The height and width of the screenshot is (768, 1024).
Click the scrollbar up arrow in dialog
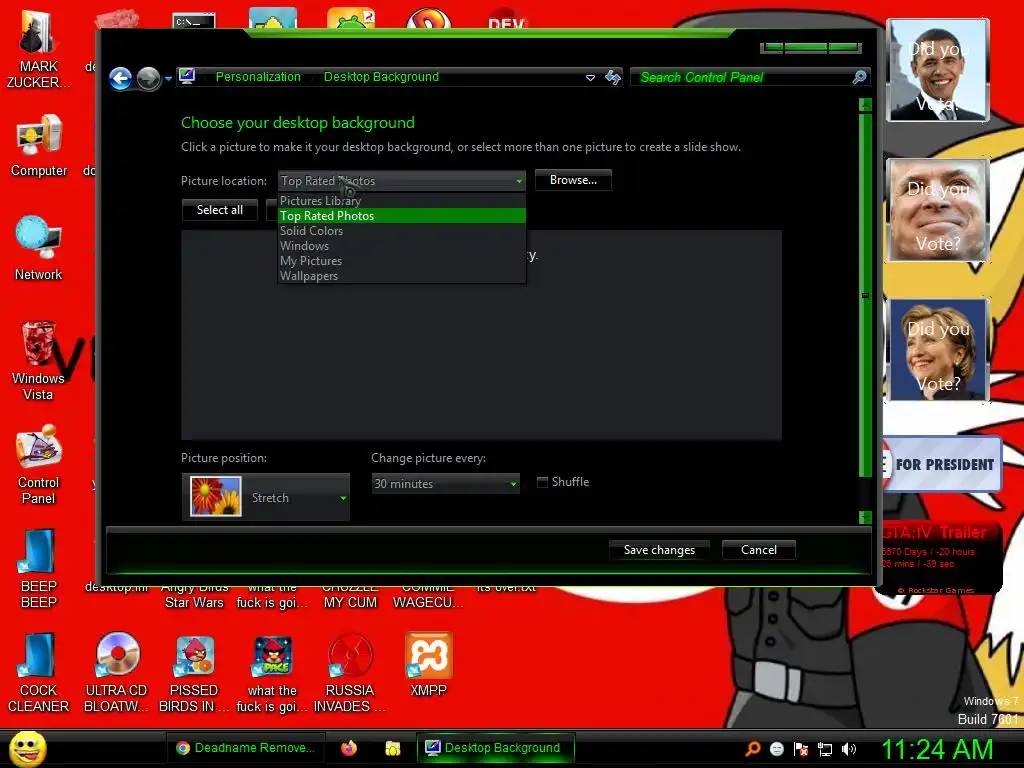865,104
